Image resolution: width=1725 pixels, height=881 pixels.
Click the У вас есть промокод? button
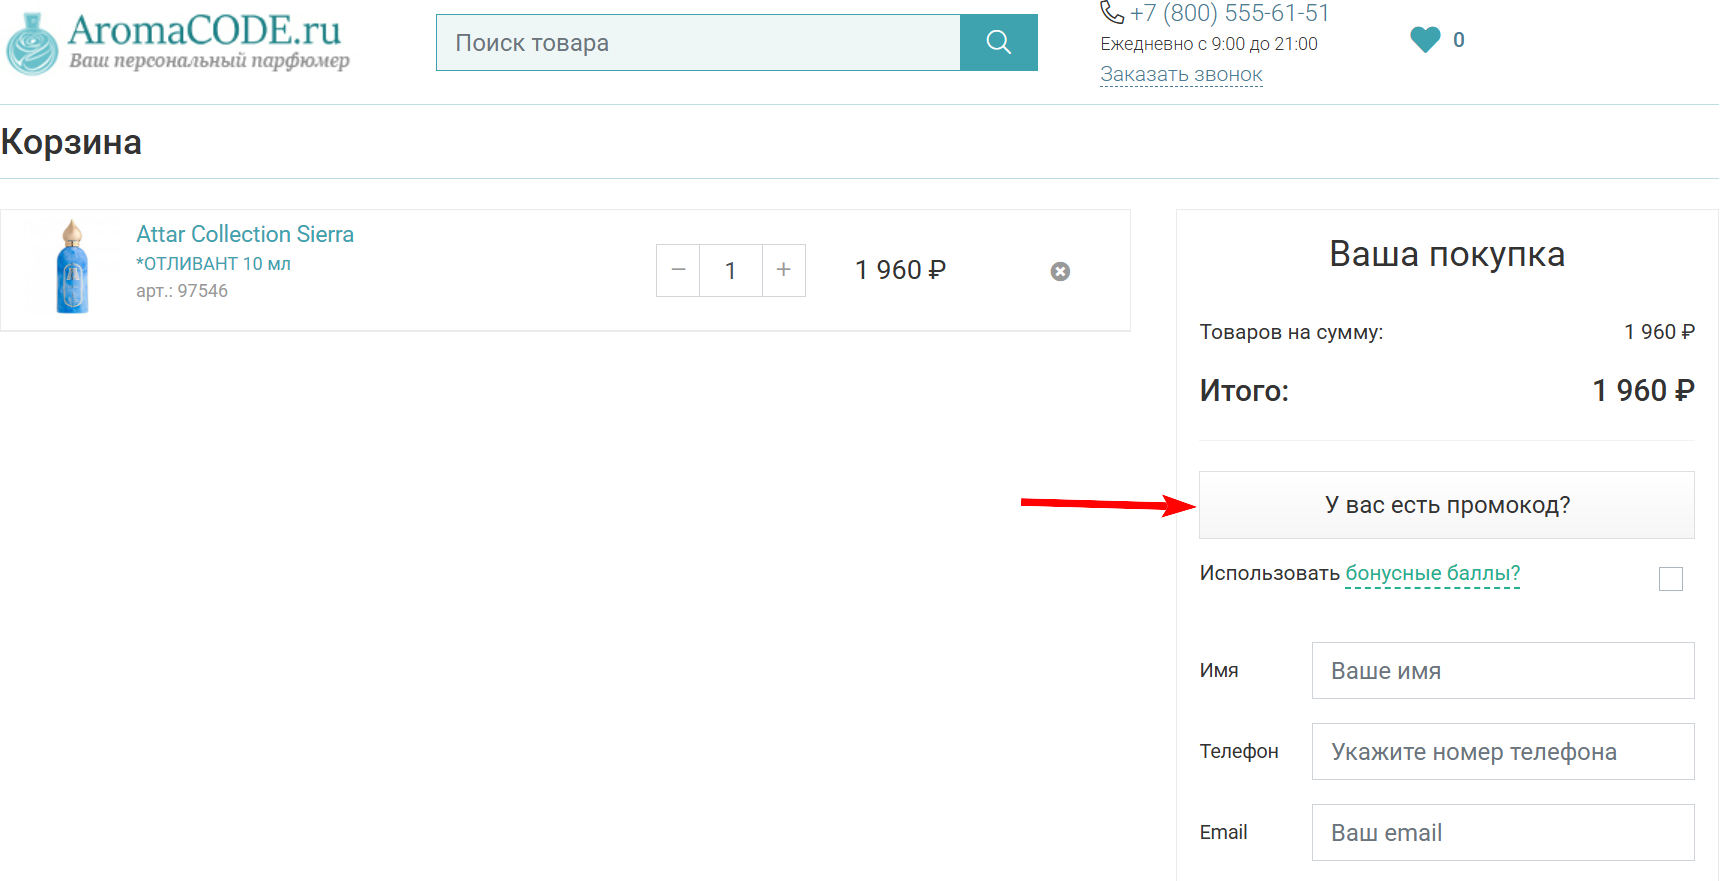(x=1447, y=505)
